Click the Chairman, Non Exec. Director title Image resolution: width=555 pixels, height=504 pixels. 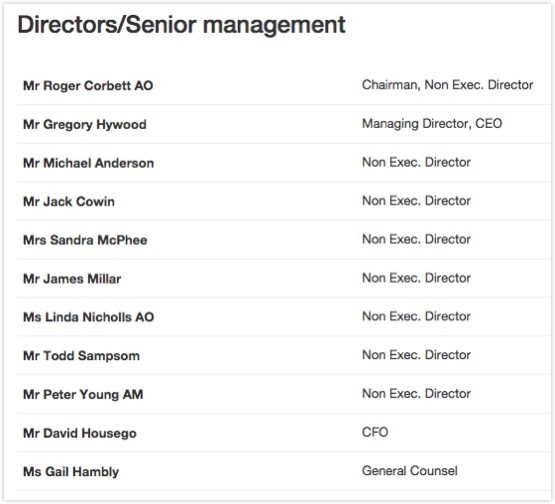447,85
